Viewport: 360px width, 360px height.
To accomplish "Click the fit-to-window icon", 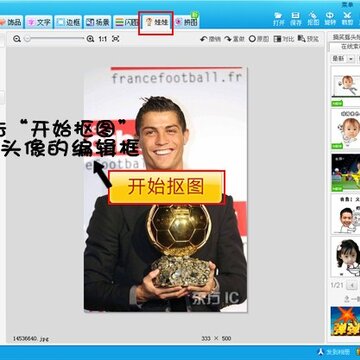I will pos(115,39).
